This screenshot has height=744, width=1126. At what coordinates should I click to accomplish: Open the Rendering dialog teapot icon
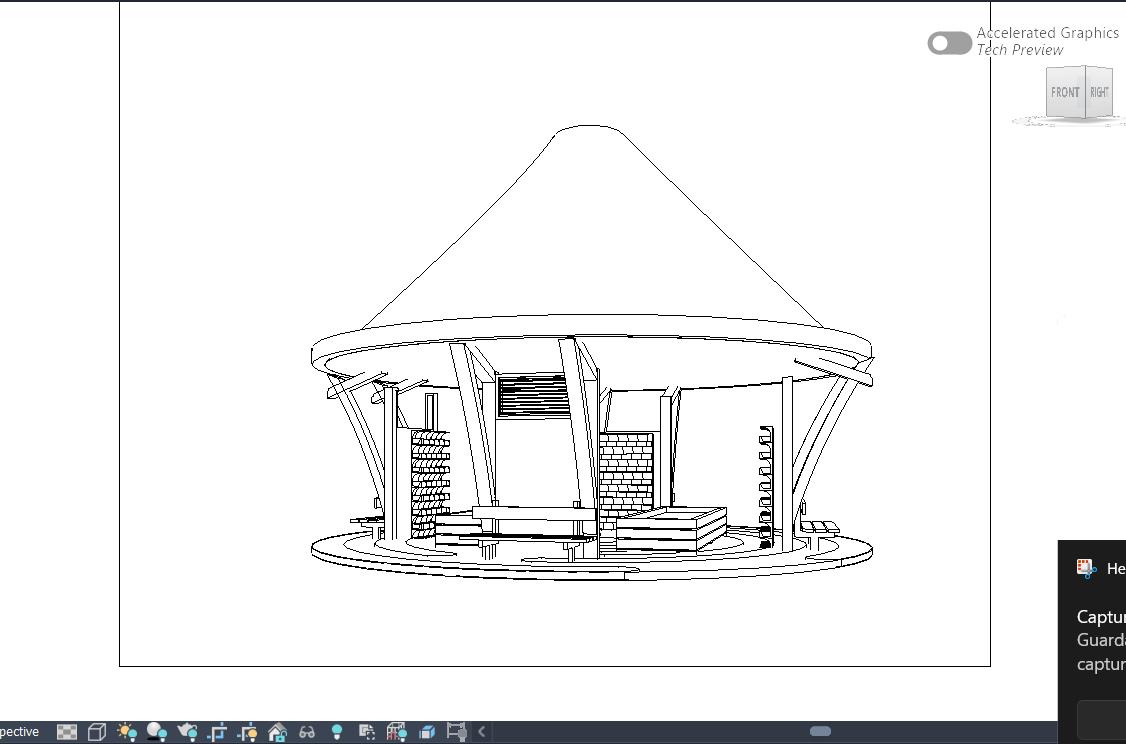point(187,732)
